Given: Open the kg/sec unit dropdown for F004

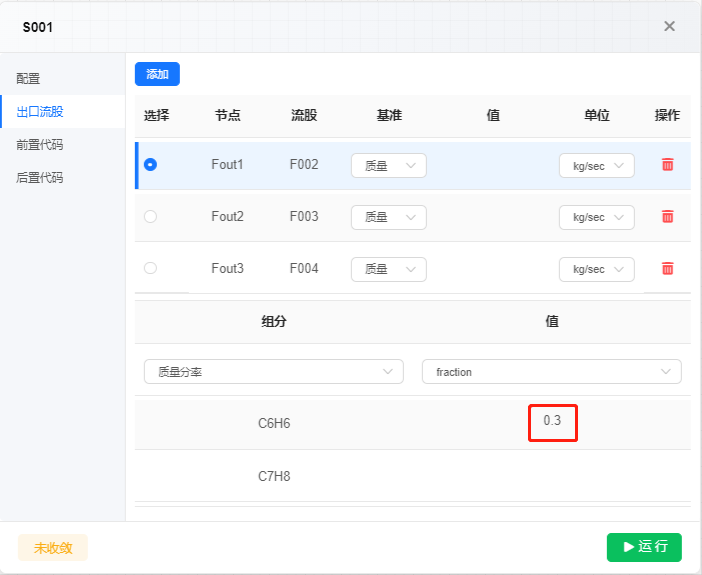Looking at the screenshot, I should point(596,269).
